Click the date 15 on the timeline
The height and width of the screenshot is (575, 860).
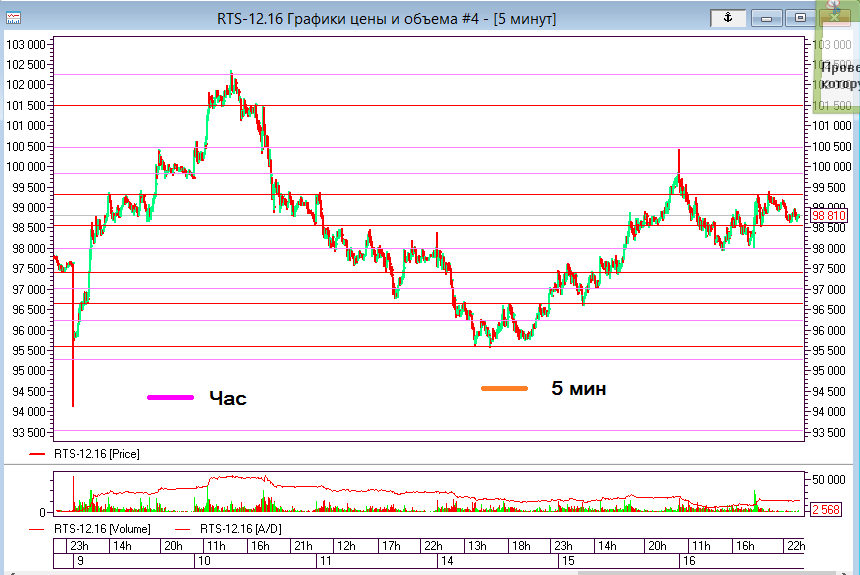568,561
